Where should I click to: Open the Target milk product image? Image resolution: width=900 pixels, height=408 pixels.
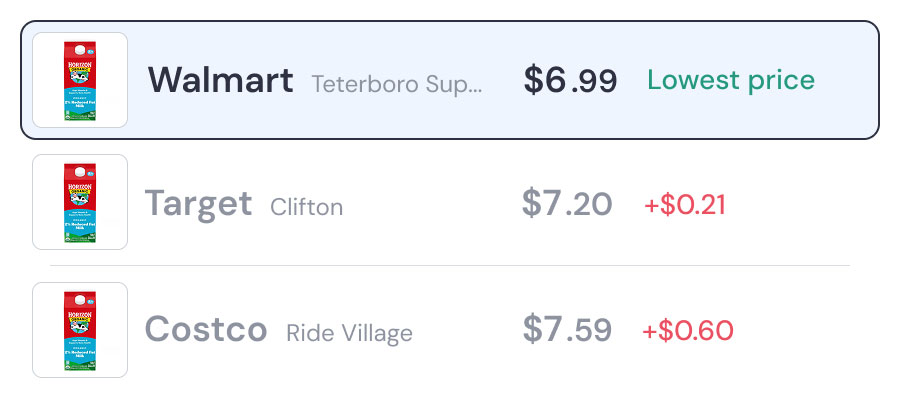pos(80,202)
